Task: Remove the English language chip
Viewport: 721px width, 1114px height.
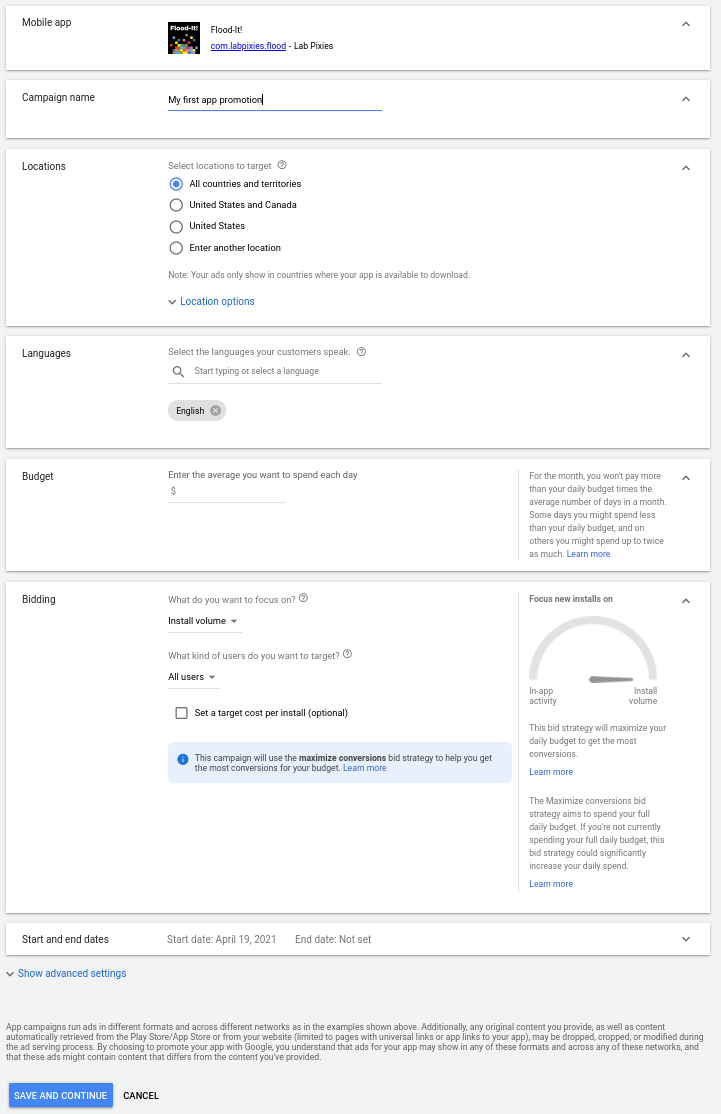Action: 215,411
